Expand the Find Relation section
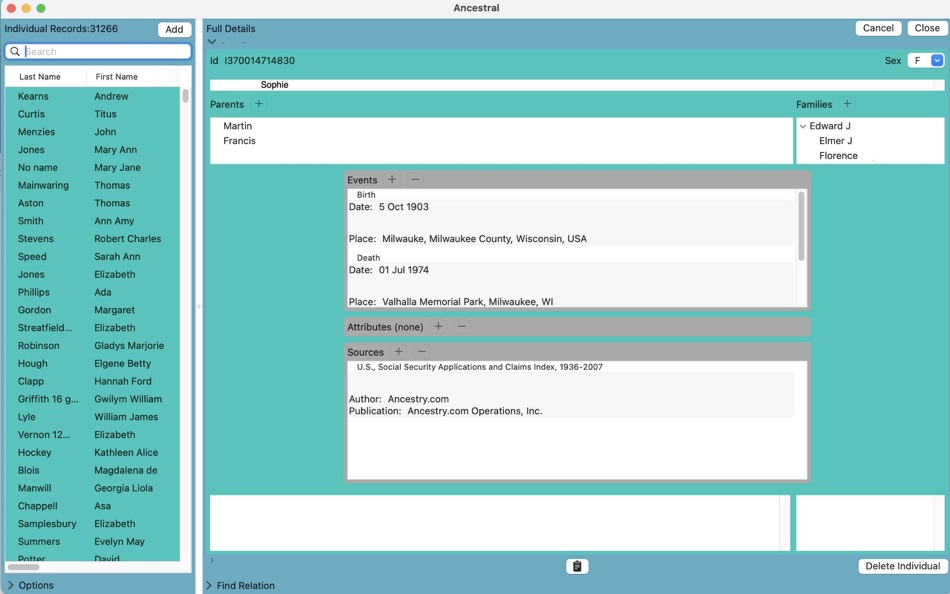Viewport: 950px width, 594px height. point(208,586)
